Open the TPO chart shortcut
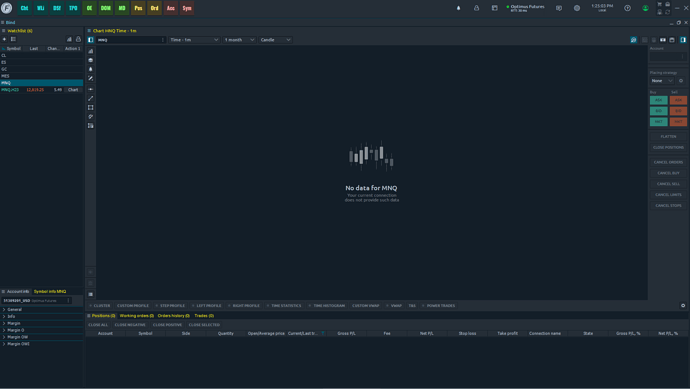The width and height of the screenshot is (690, 389). coord(73,8)
